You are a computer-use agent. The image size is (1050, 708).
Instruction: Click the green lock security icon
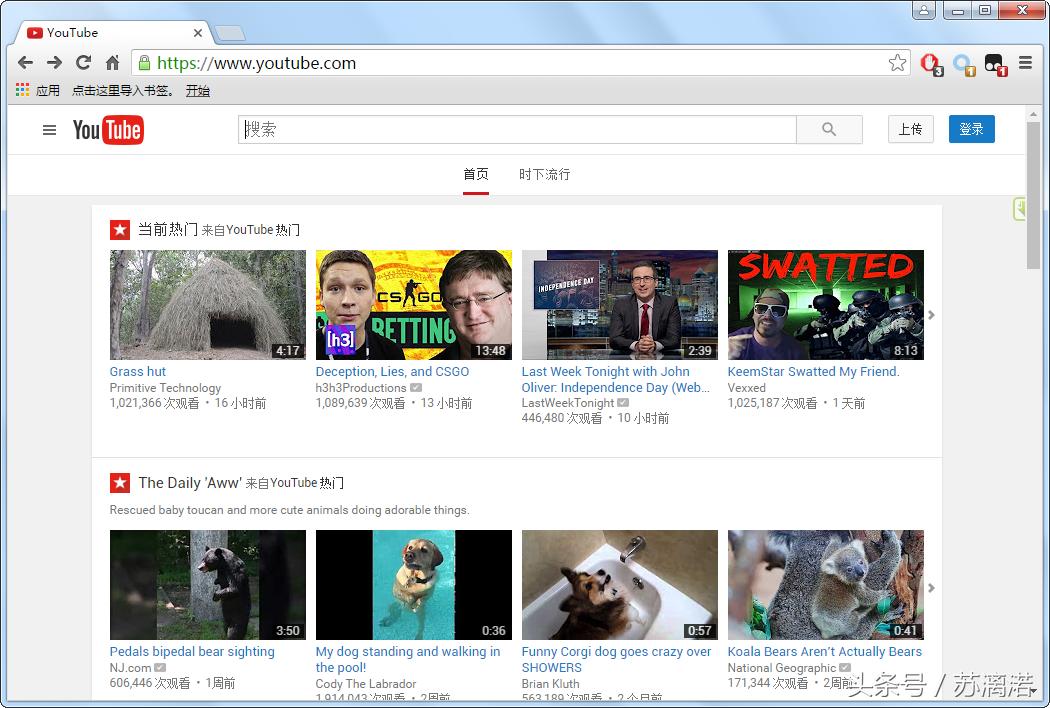(x=143, y=63)
